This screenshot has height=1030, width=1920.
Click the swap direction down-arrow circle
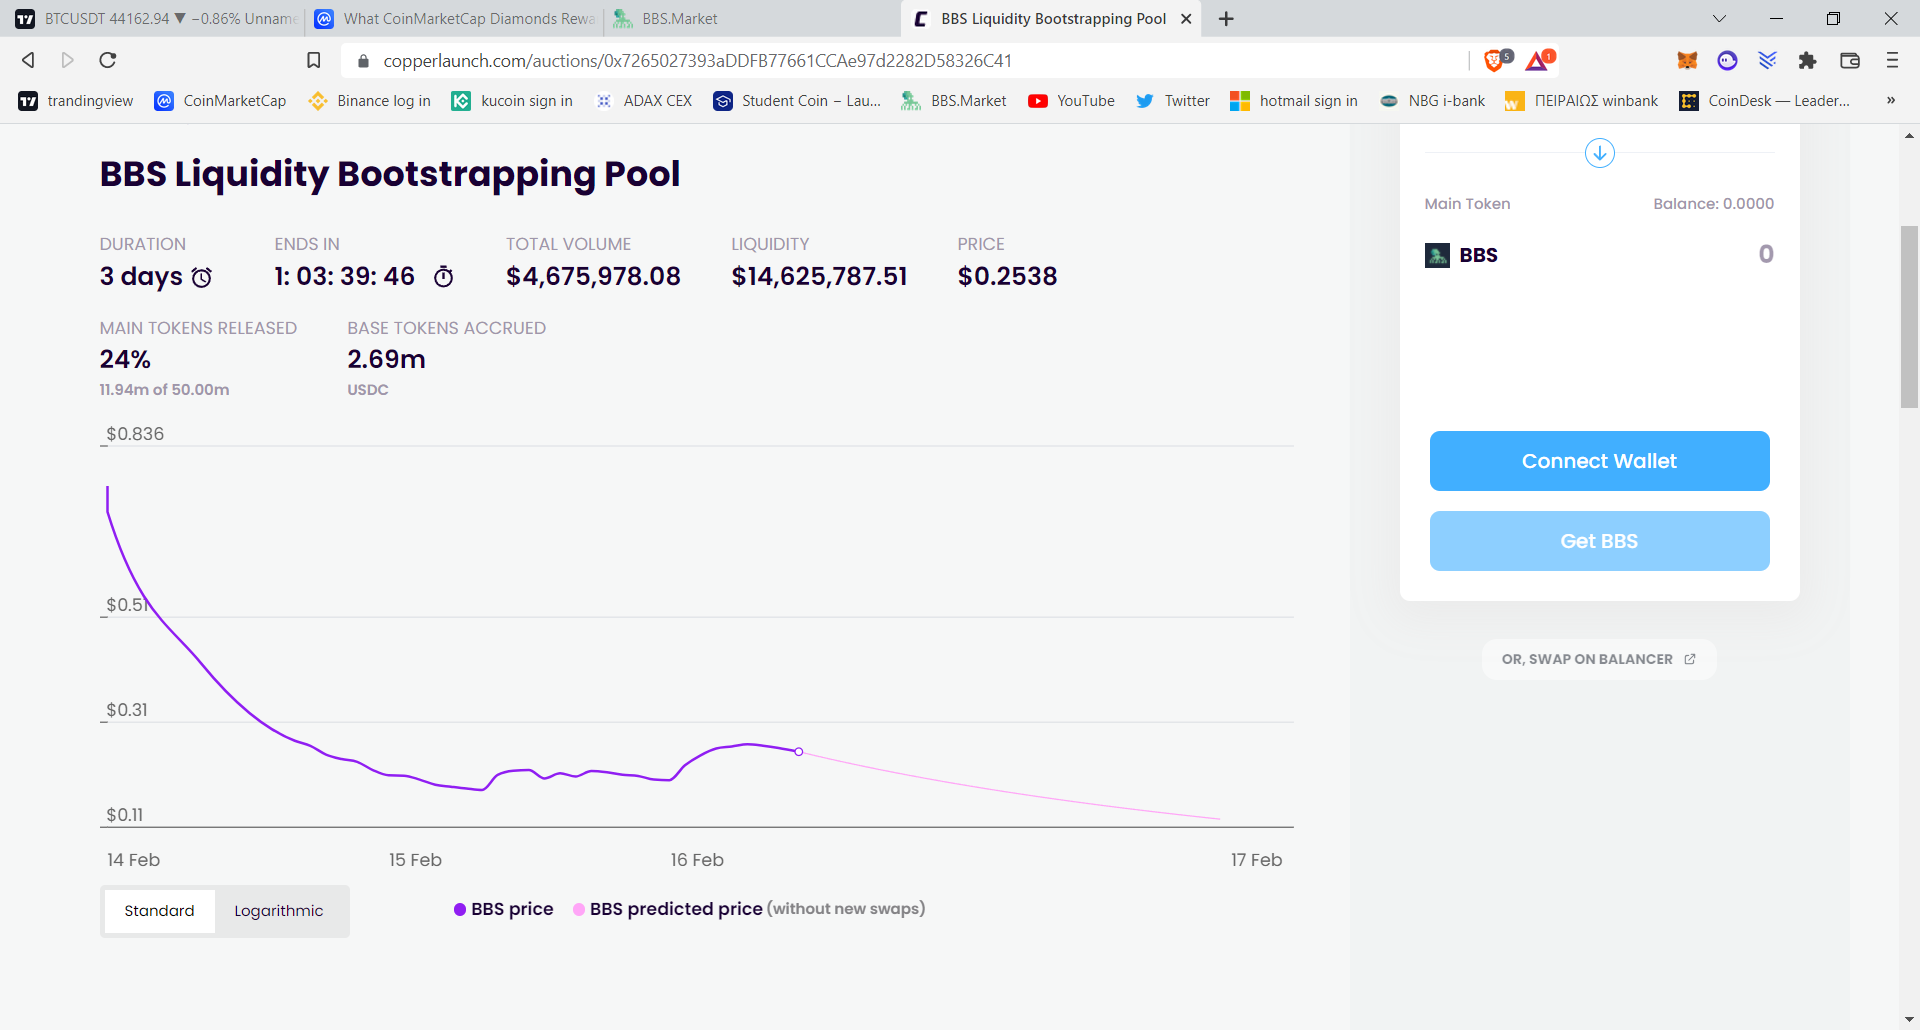point(1600,153)
